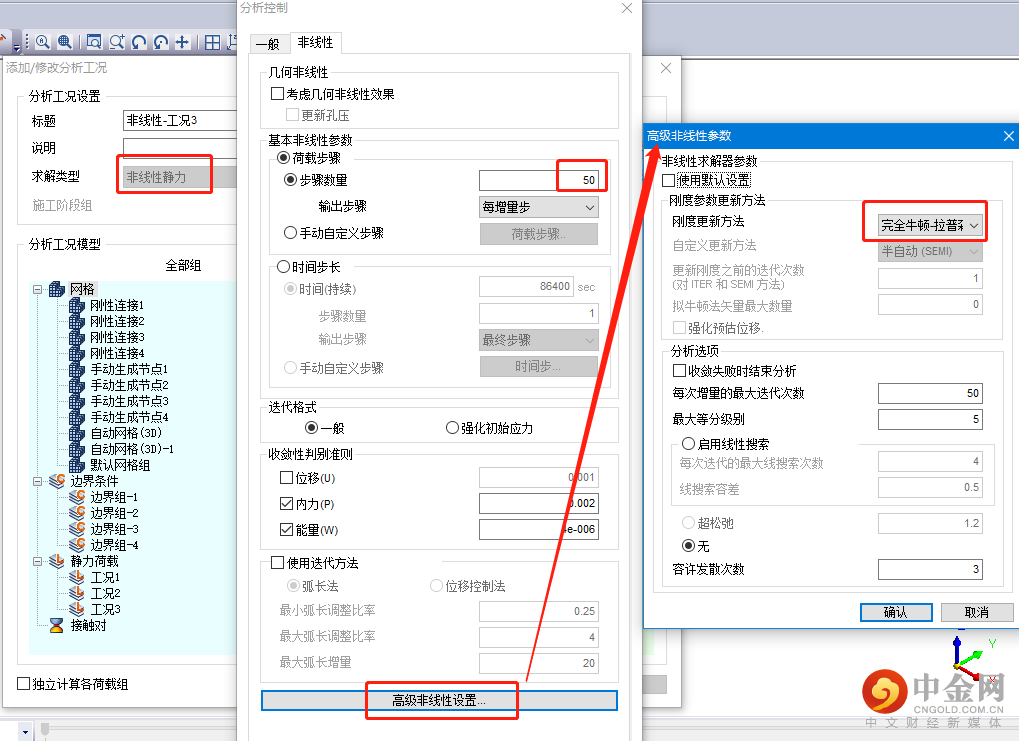
Task: Uncheck the 内力(P) convergence criterion
Action: coord(286,504)
